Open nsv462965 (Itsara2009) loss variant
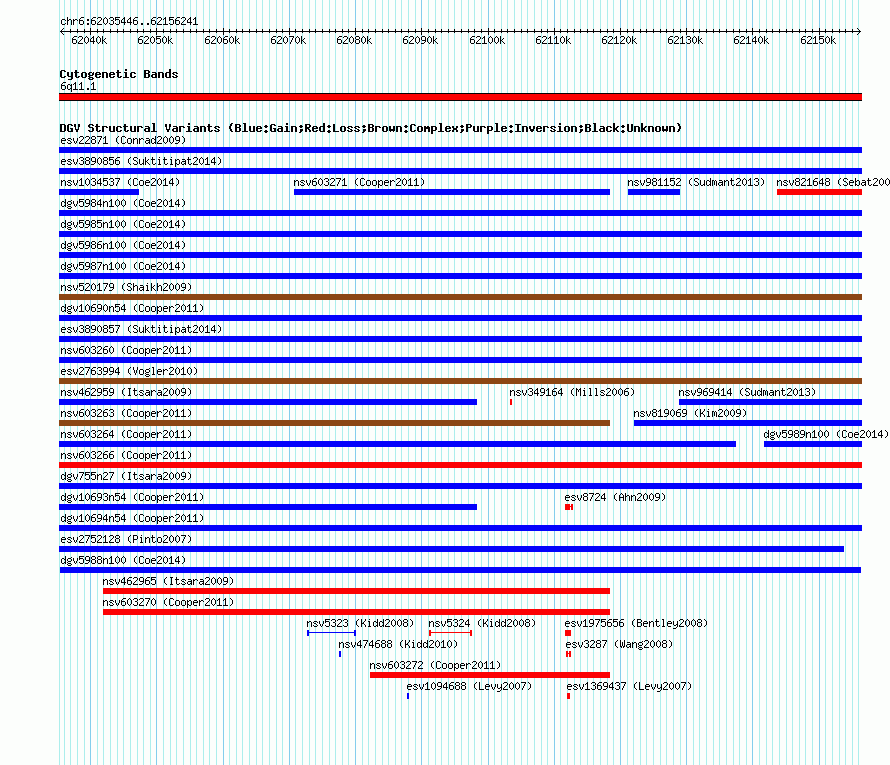This screenshot has width=890, height=765. click(168, 581)
